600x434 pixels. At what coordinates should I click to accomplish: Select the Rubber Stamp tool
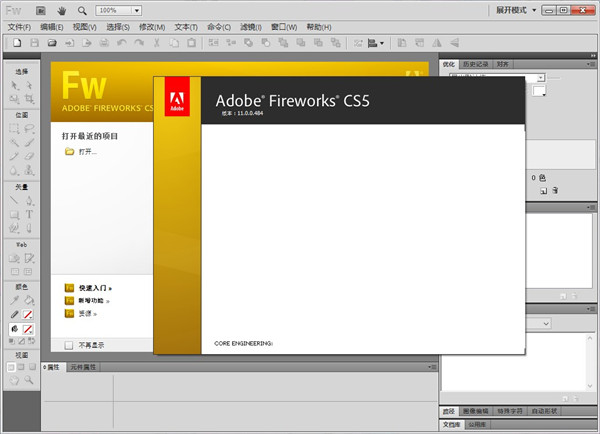[29, 170]
